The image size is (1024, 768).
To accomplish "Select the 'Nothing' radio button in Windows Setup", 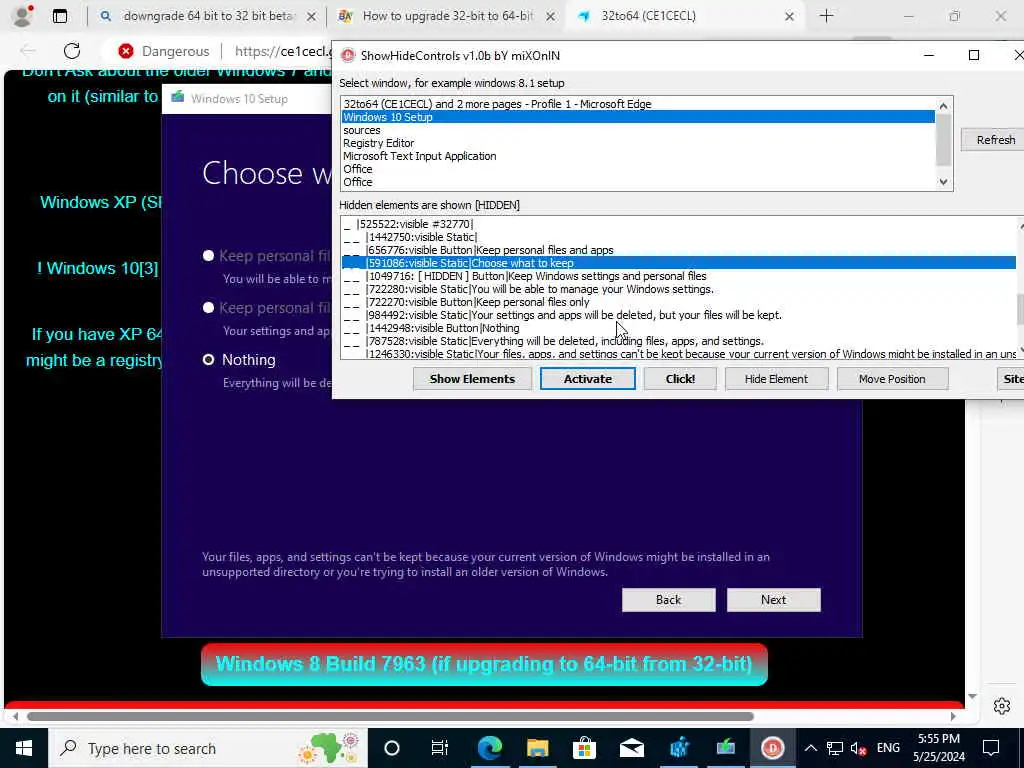I will click(208, 360).
